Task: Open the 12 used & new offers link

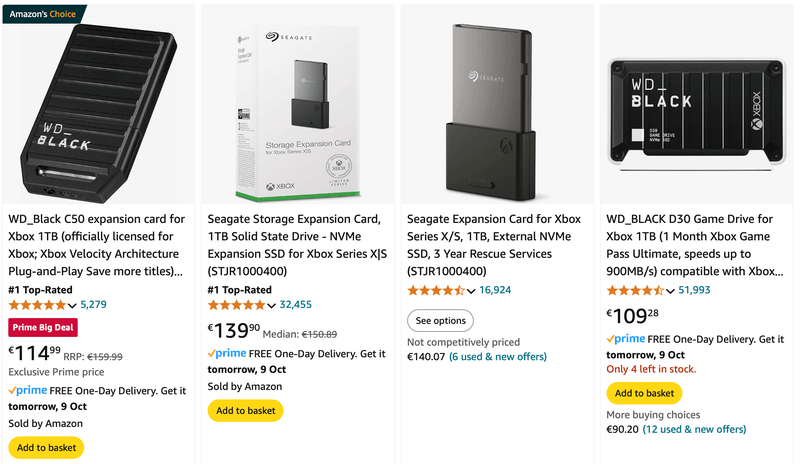Action: point(694,429)
